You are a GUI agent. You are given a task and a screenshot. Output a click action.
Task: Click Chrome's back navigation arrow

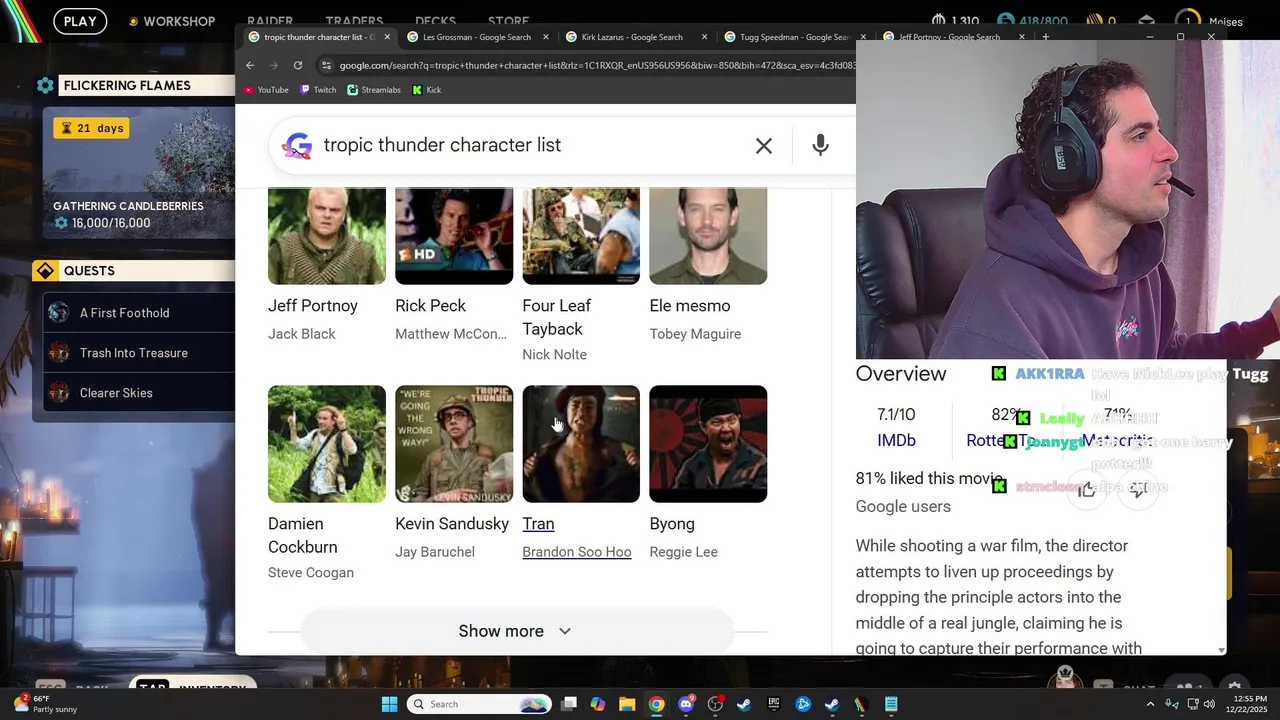coord(250,65)
